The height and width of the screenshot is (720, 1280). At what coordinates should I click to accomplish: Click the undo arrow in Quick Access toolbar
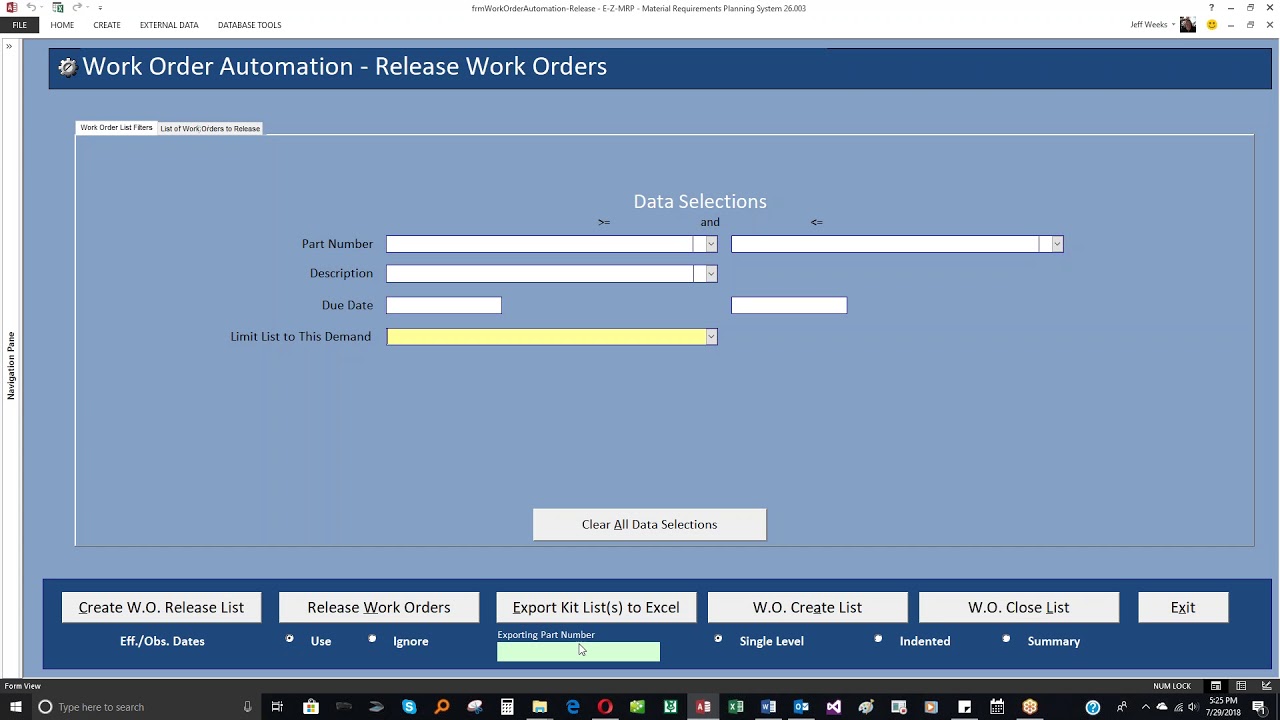tap(32, 7)
